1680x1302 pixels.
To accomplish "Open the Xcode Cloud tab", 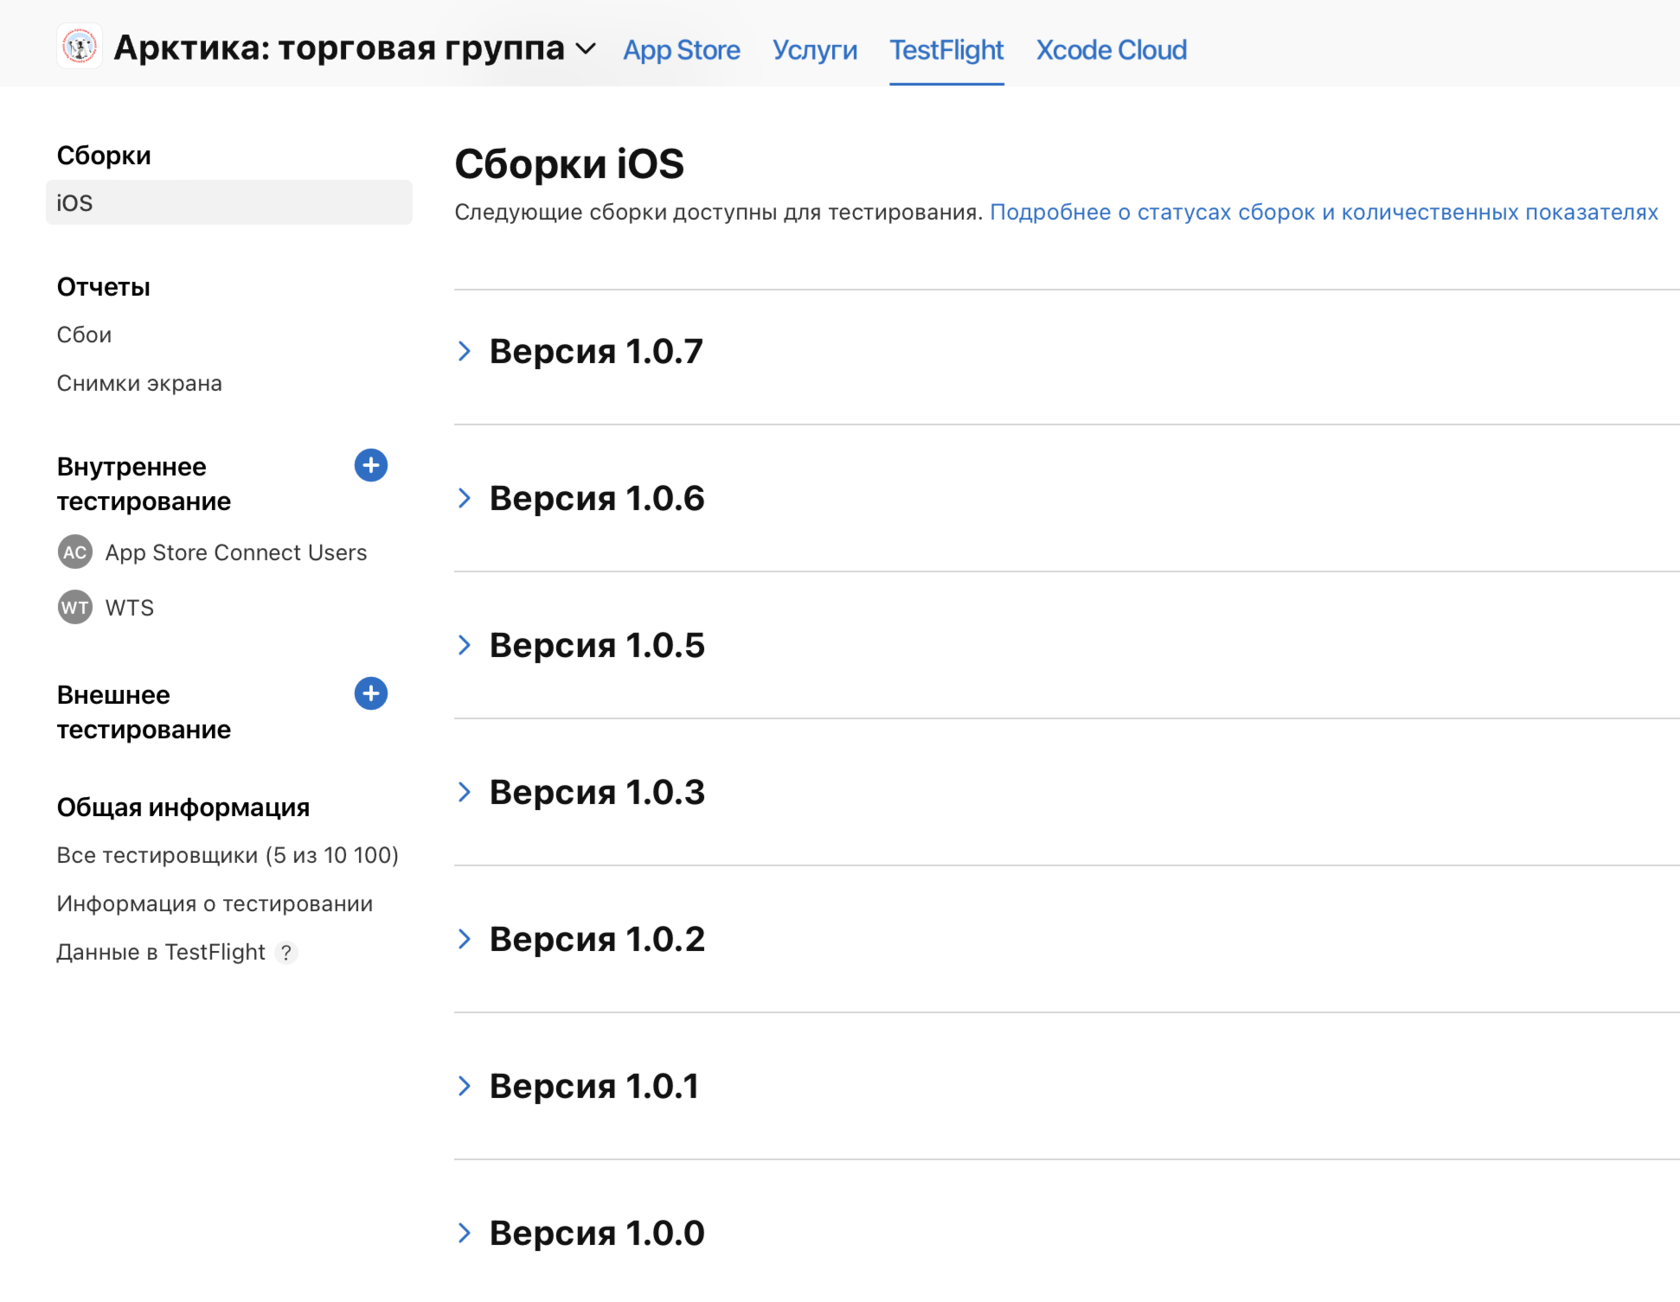I will (x=1111, y=50).
